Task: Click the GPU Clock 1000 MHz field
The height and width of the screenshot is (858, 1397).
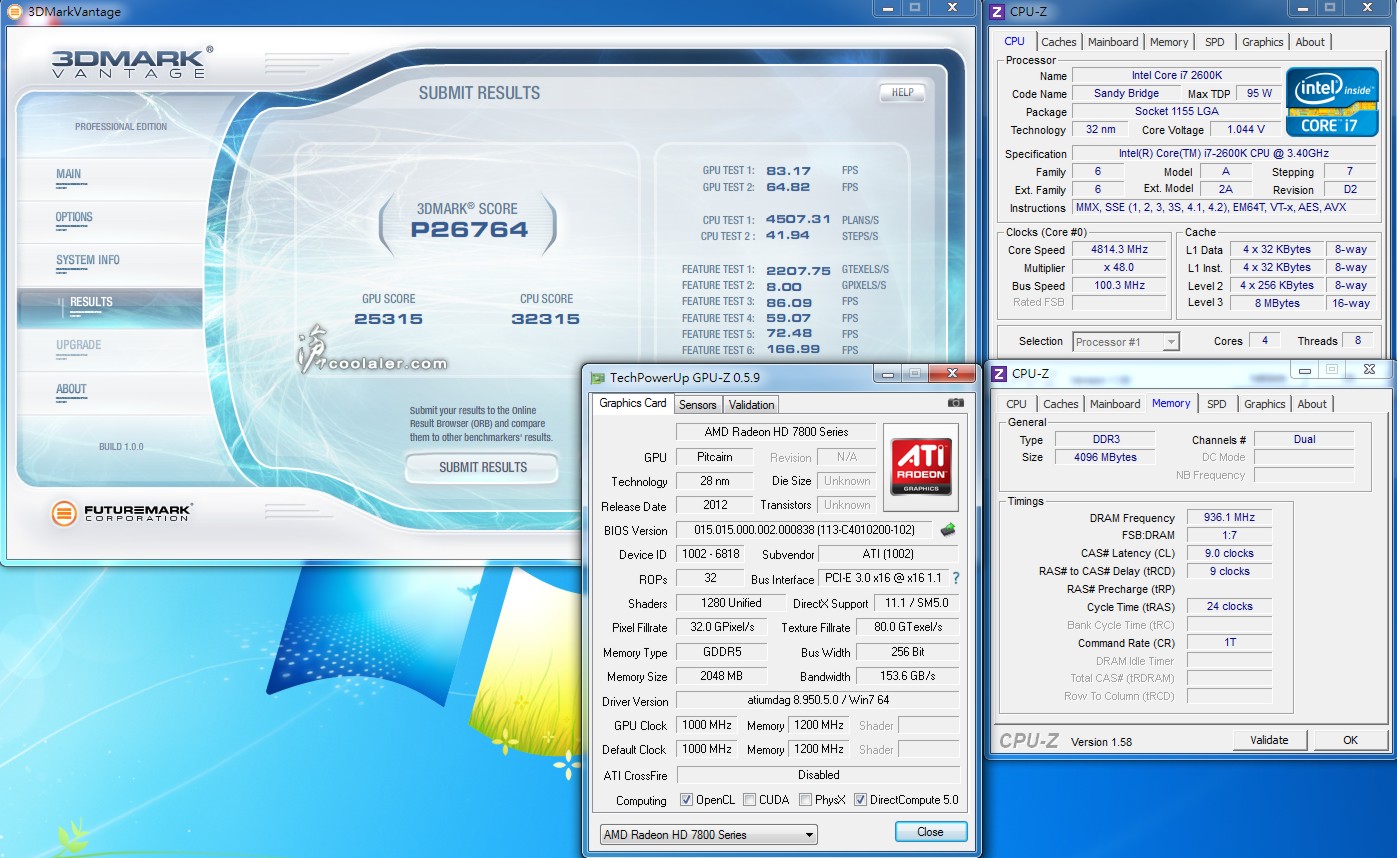Action: tap(708, 725)
